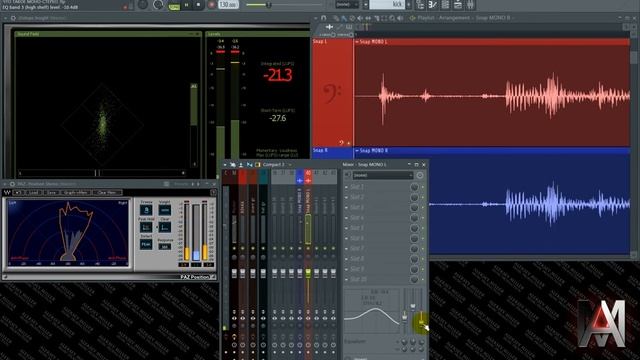Click the Response value field in PAZ Position
640x360 pixels.
[x=164, y=247]
